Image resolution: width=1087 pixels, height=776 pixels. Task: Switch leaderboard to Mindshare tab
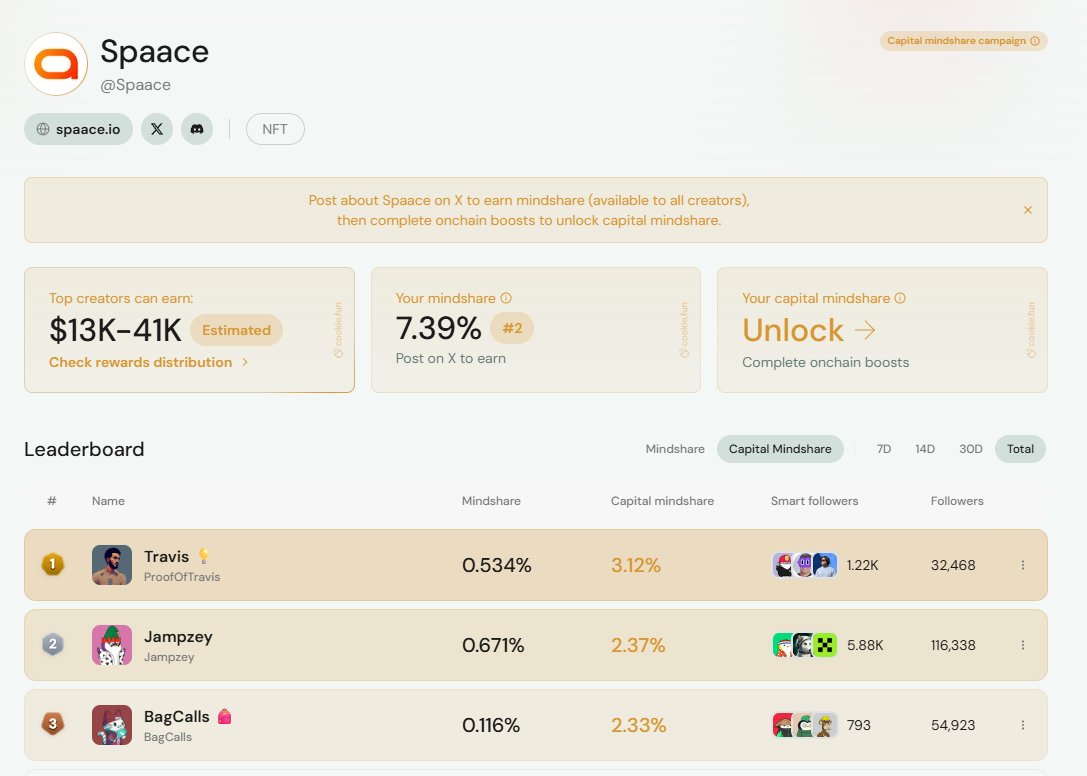[675, 449]
